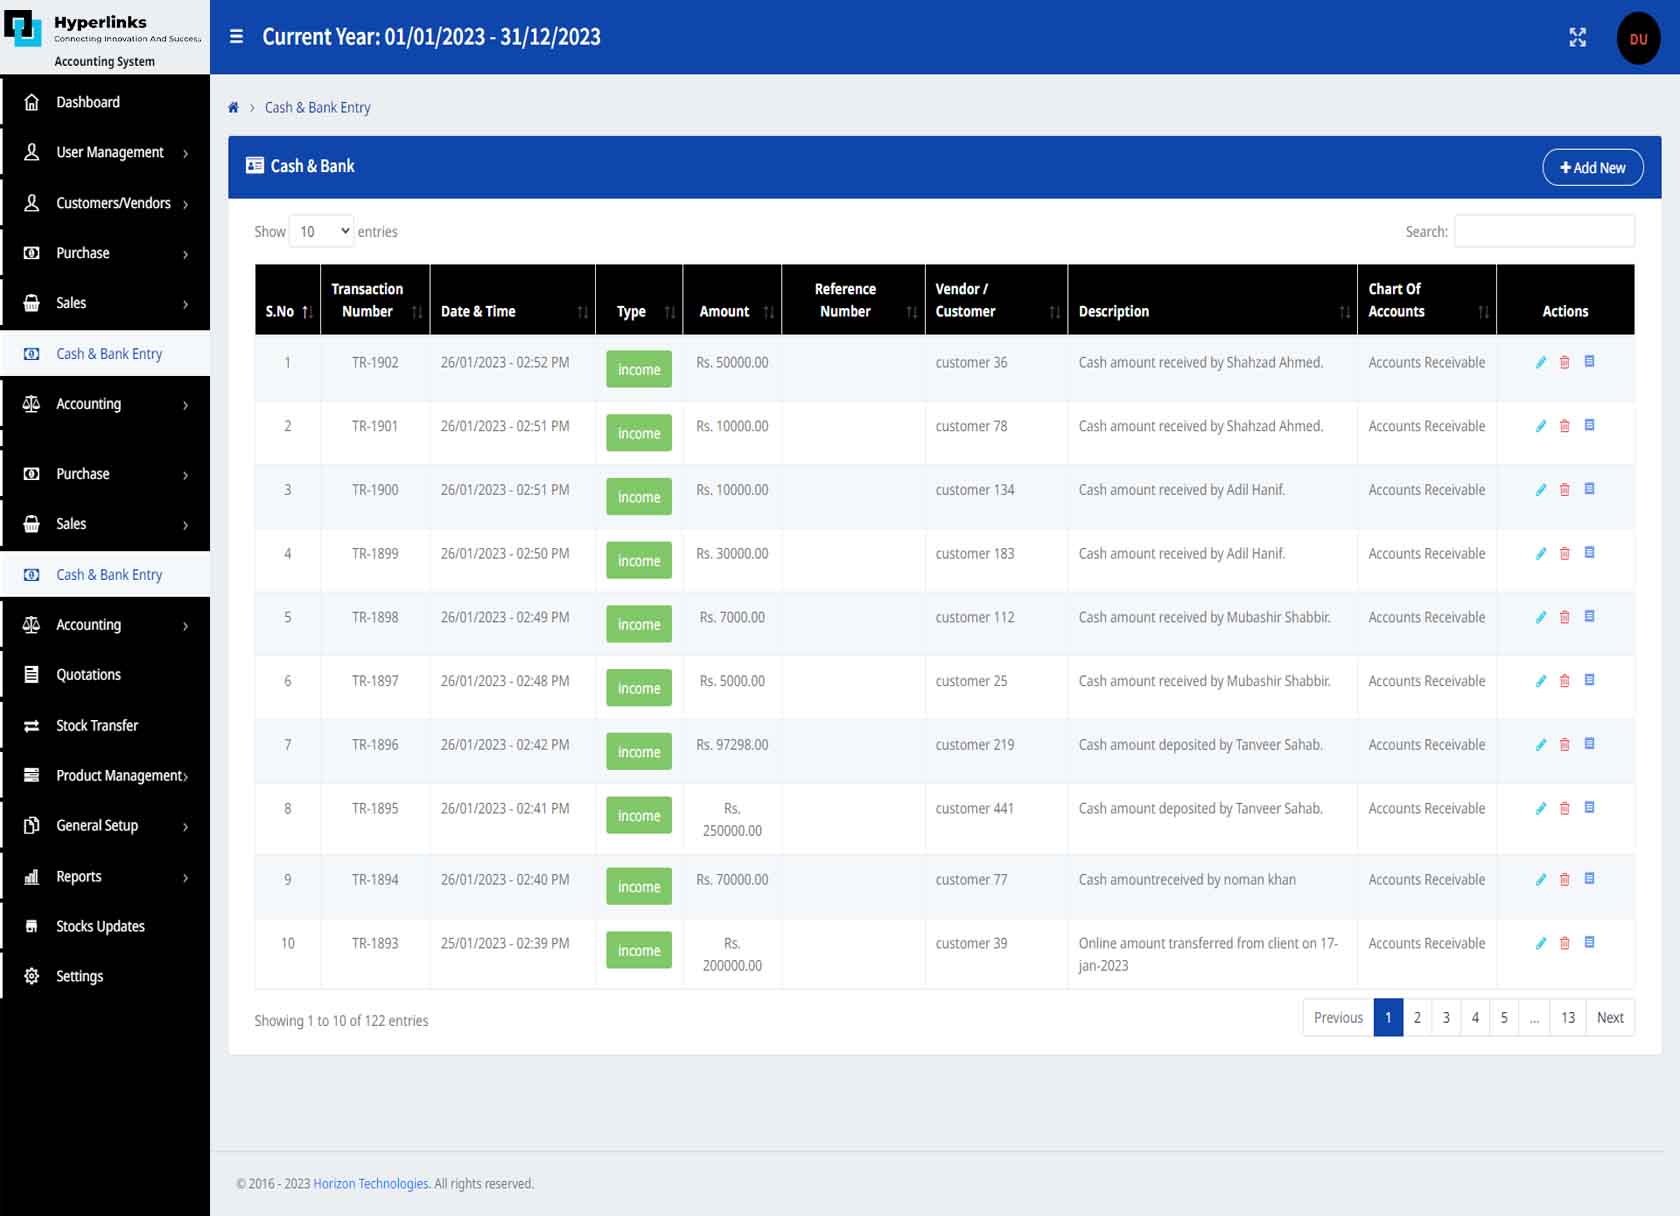Sort by Chart Of Accounts column

coord(1426,300)
